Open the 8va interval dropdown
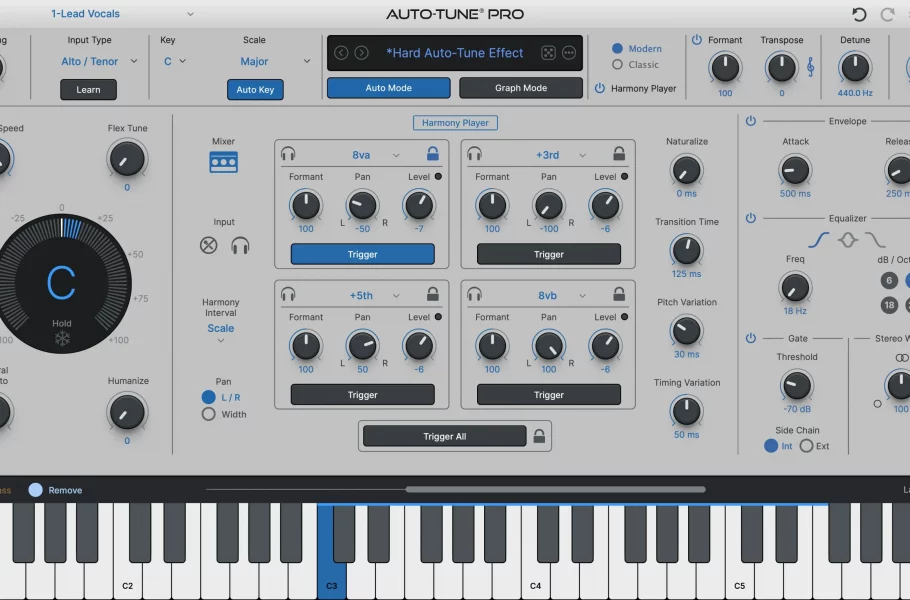Screen dimensions: 910x600 coord(375,155)
